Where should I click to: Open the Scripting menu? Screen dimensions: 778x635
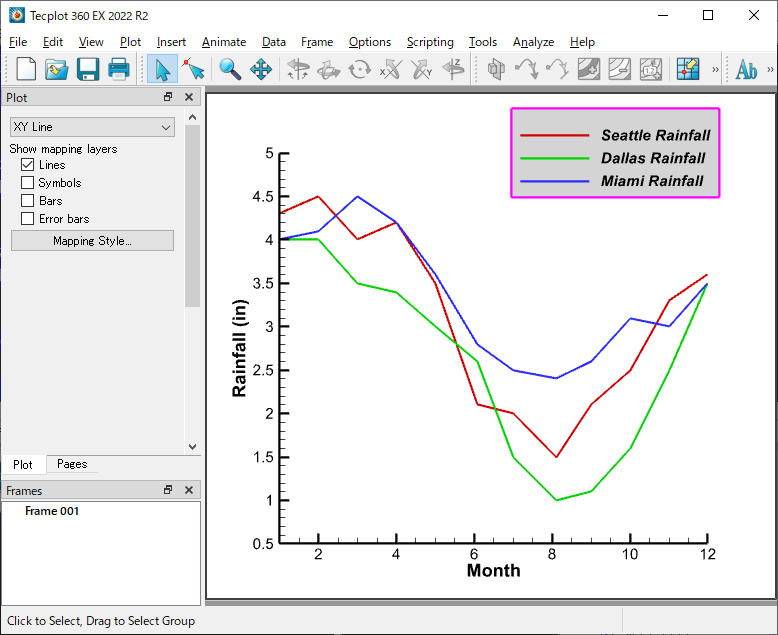(430, 42)
